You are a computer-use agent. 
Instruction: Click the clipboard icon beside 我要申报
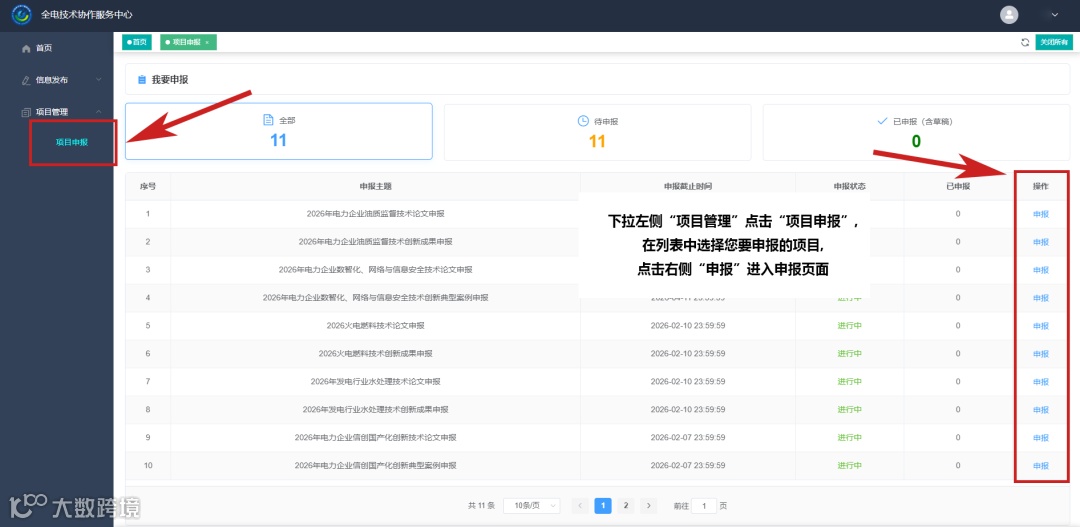coord(142,80)
